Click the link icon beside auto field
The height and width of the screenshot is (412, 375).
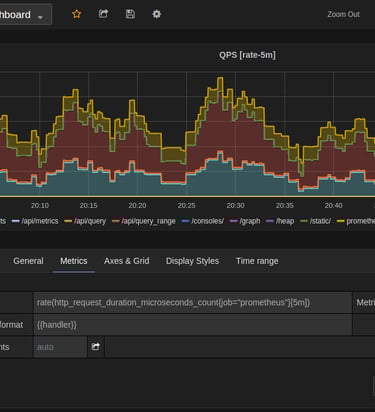pos(96,347)
